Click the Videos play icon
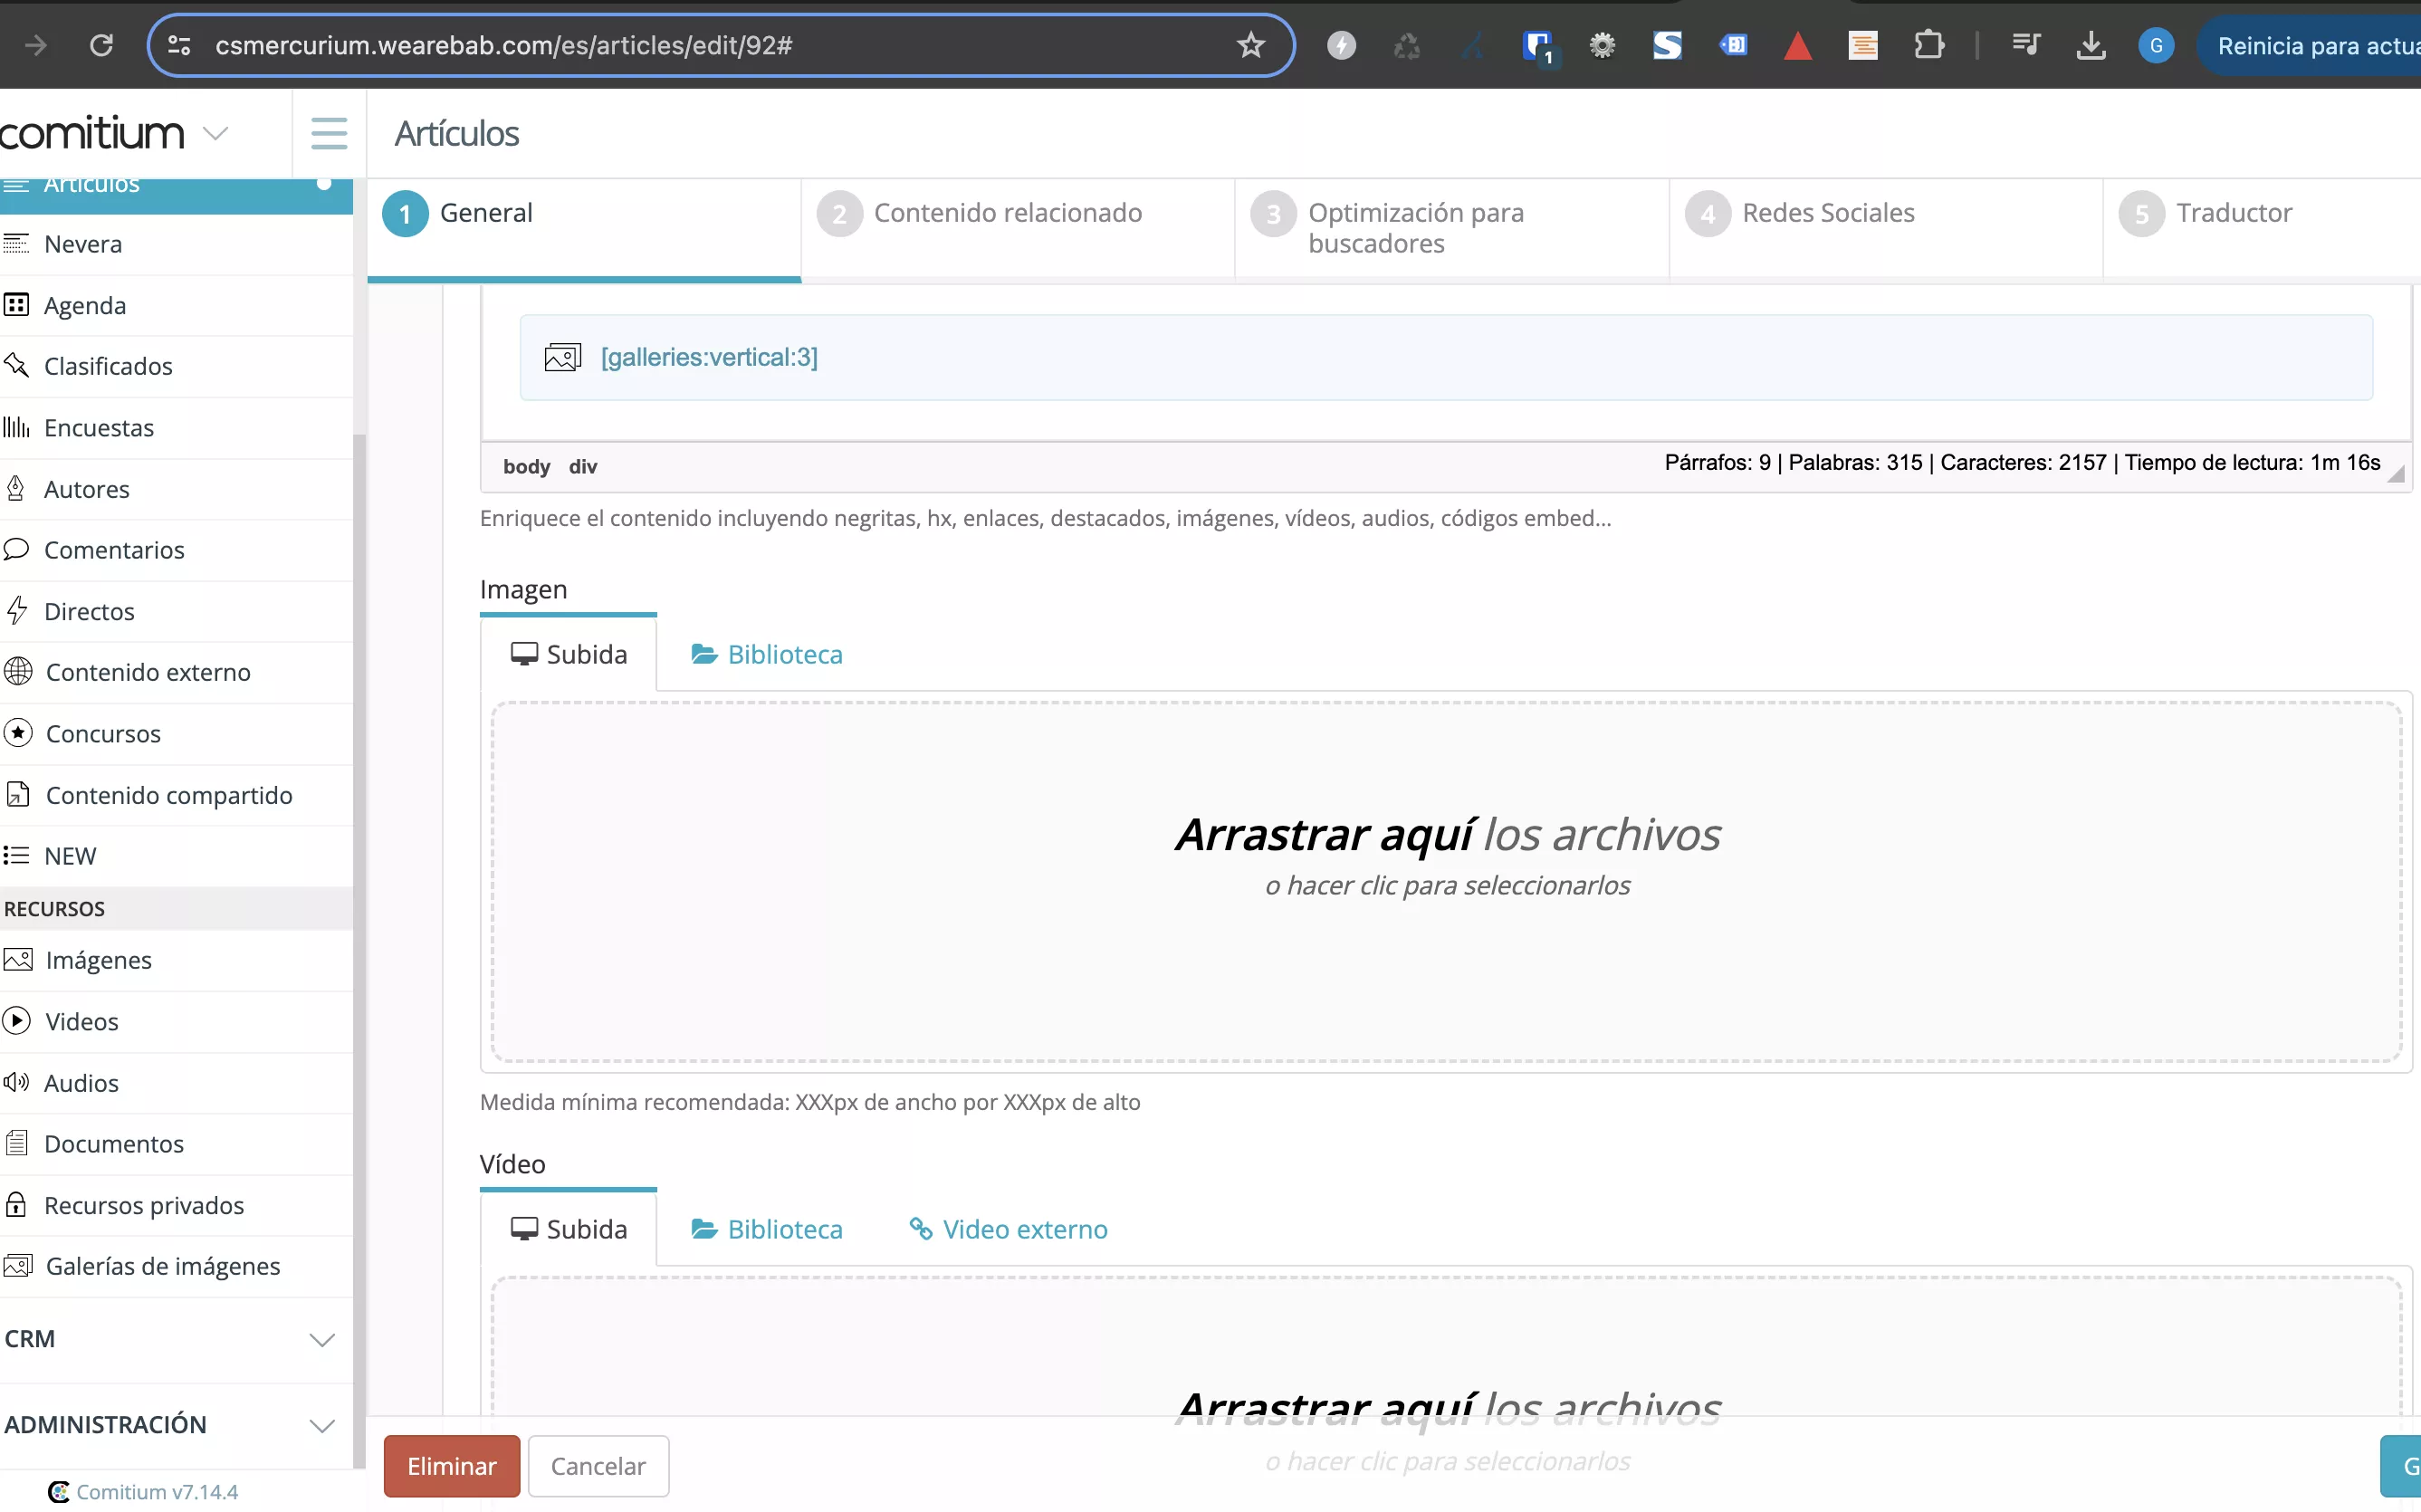The width and height of the screenshot is (2421, 1512). pos(17,1020)
